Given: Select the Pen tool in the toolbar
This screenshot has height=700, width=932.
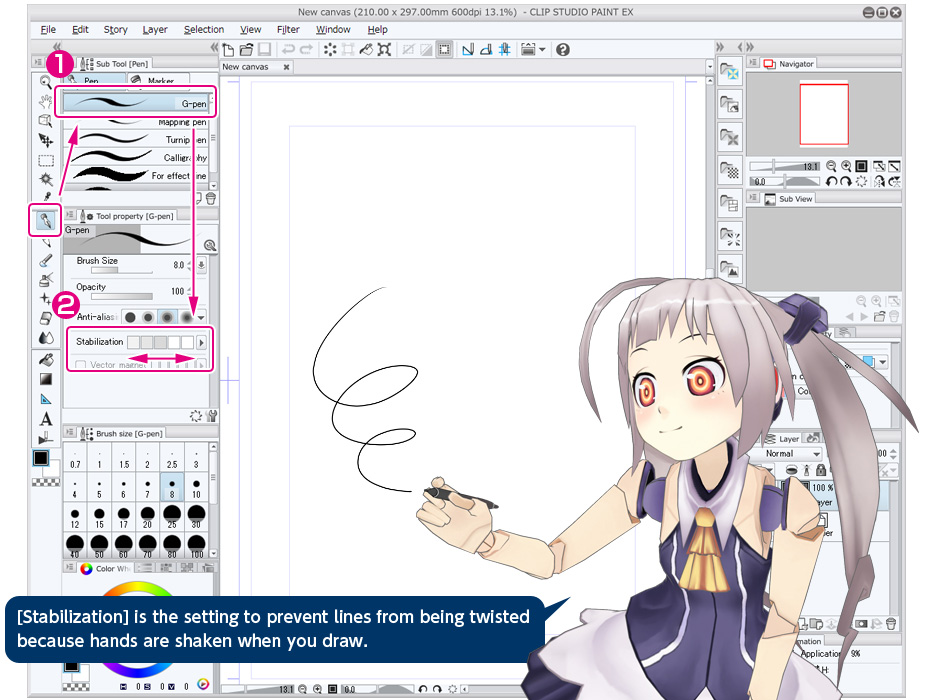Looking at the screenshot, I should 45,220.
